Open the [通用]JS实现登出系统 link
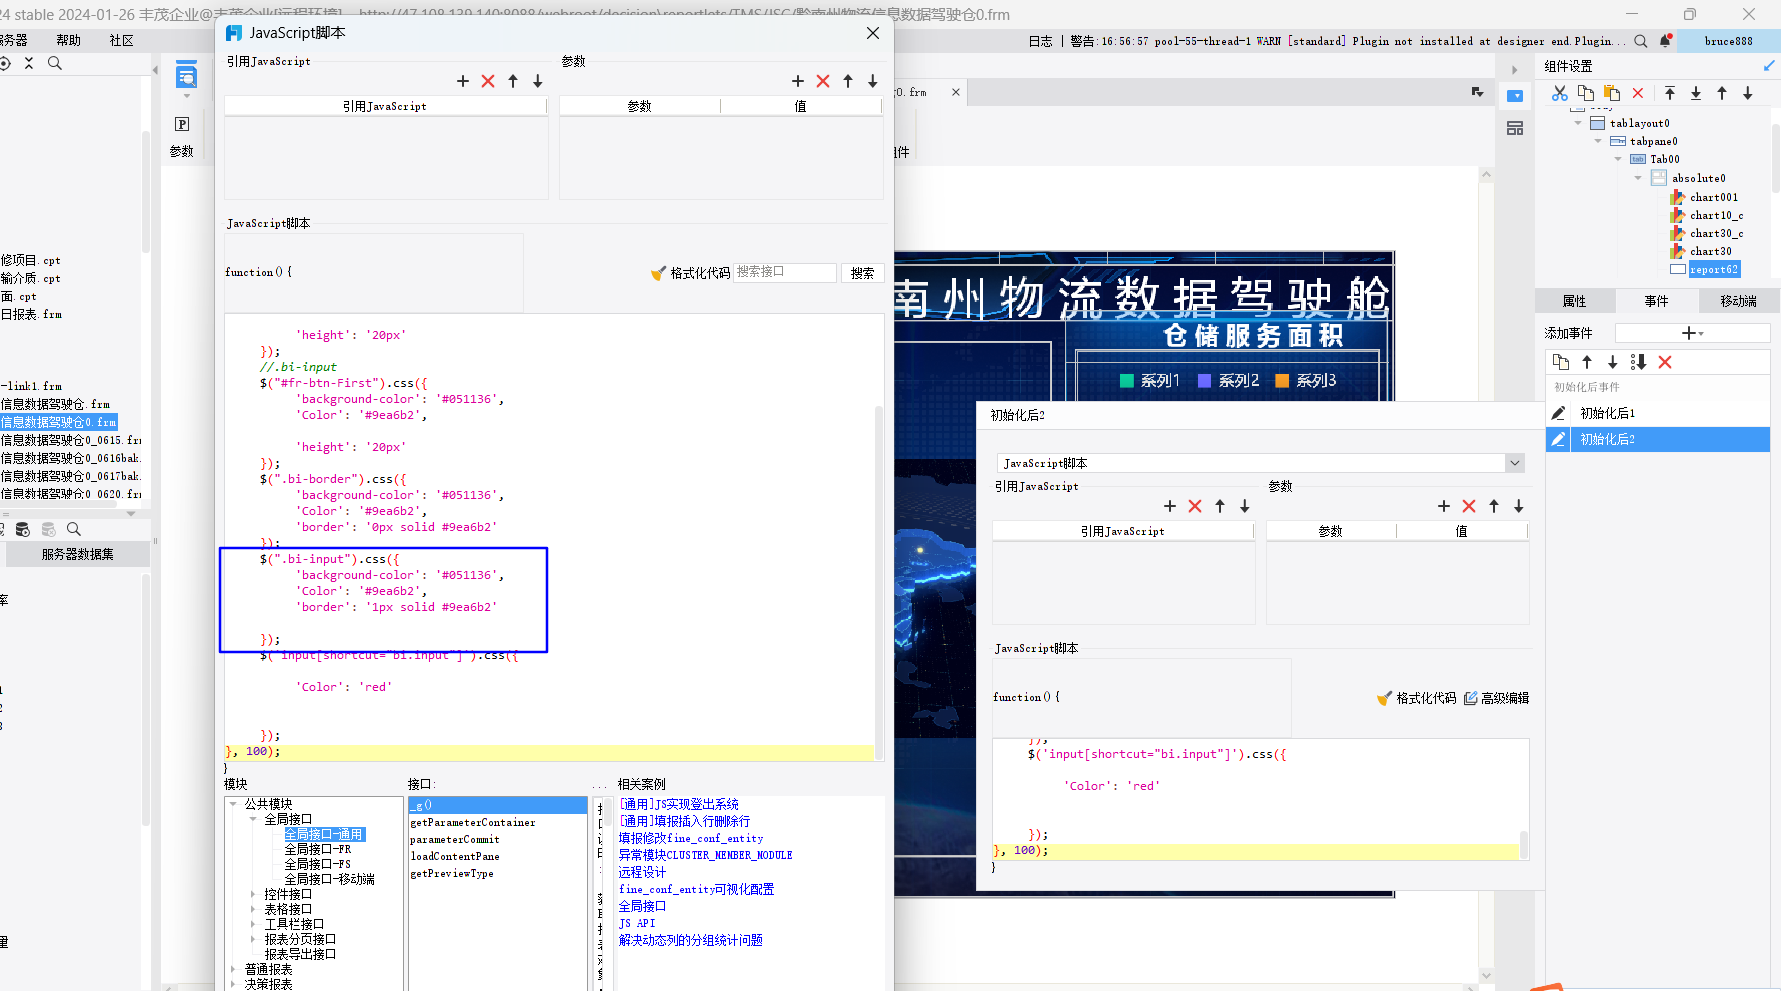Screen dimensions: 1781x991 679,804
